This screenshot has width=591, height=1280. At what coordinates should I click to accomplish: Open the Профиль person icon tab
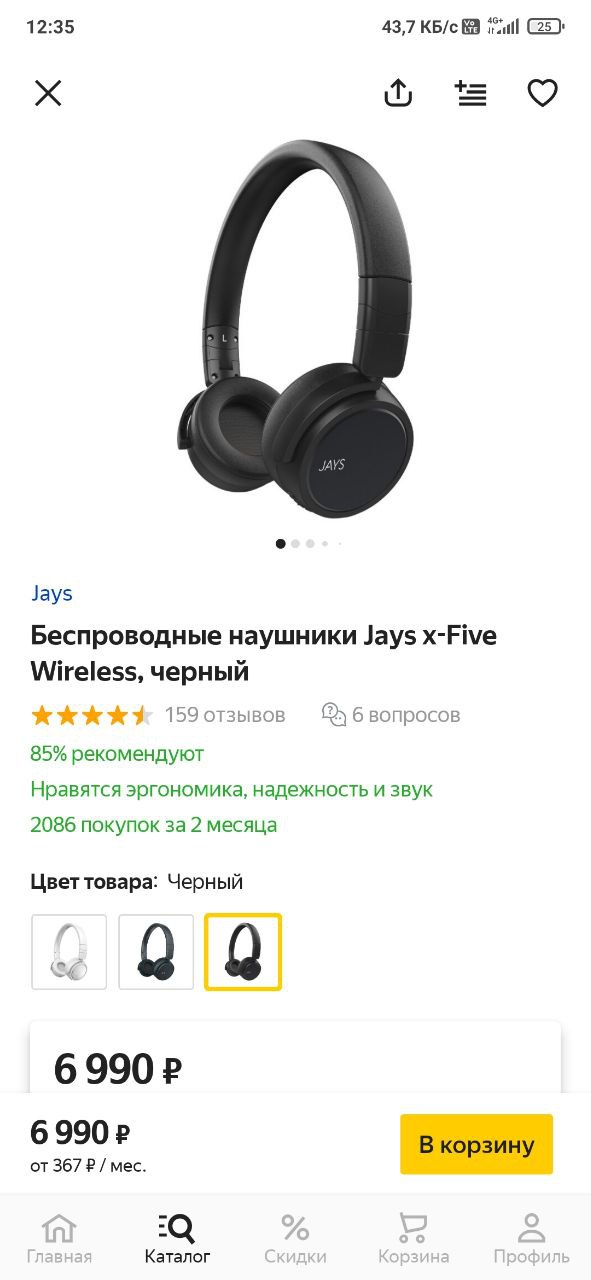[531, 1239]
